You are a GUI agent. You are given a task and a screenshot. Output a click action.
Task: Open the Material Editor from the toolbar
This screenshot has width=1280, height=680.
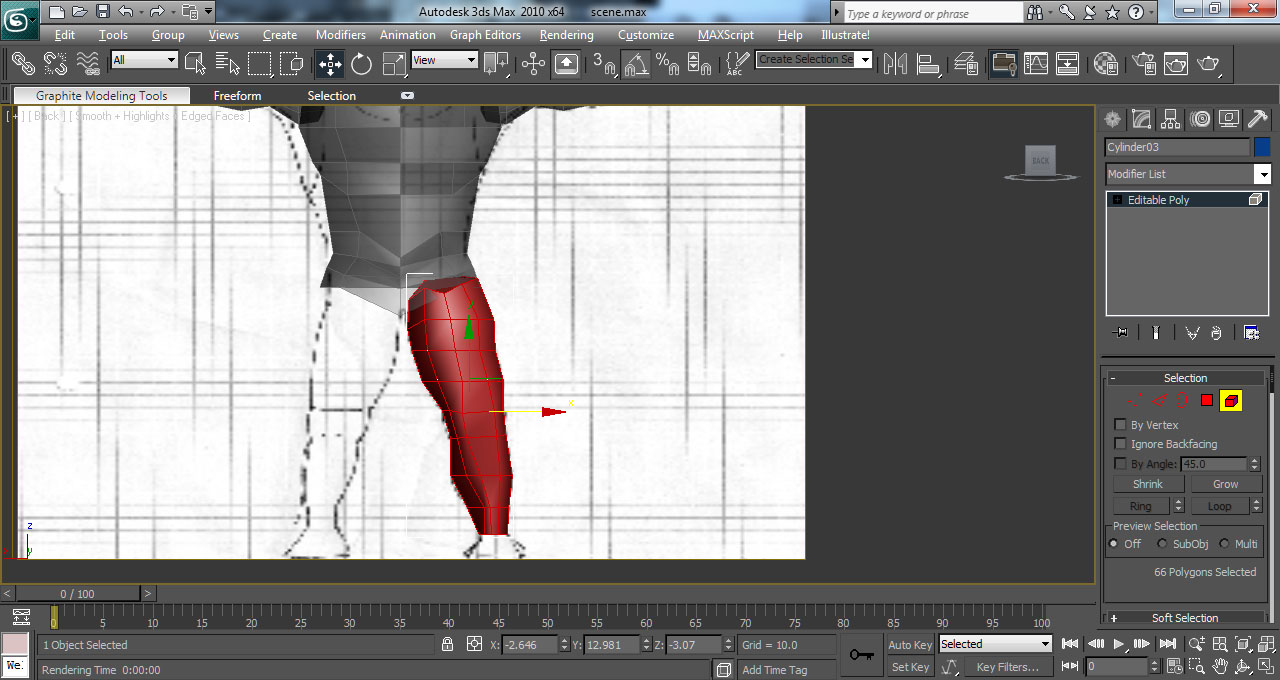coord(1105,64)
